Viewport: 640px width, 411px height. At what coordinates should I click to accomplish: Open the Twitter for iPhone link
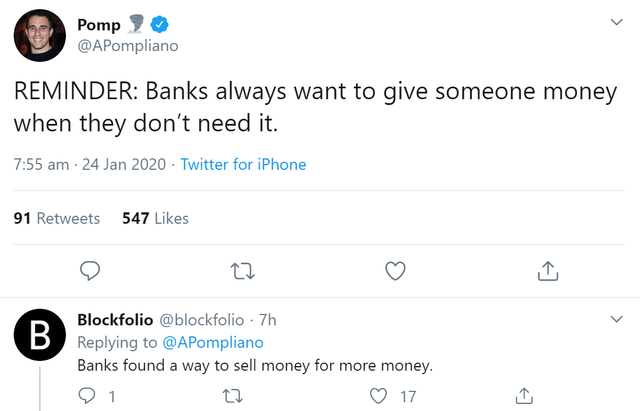click(243, 164)
